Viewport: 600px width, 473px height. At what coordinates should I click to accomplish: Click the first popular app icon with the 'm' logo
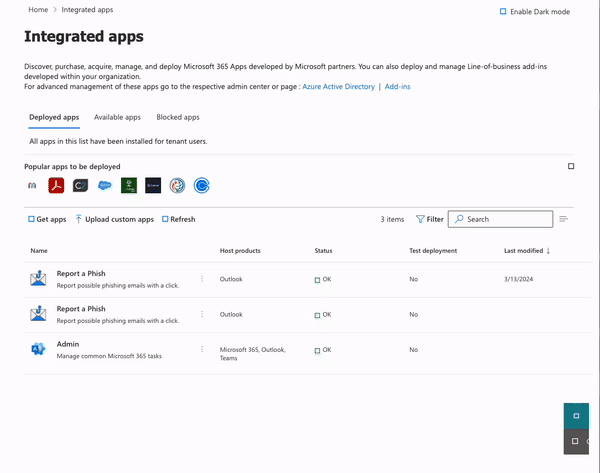coord(32,186)
